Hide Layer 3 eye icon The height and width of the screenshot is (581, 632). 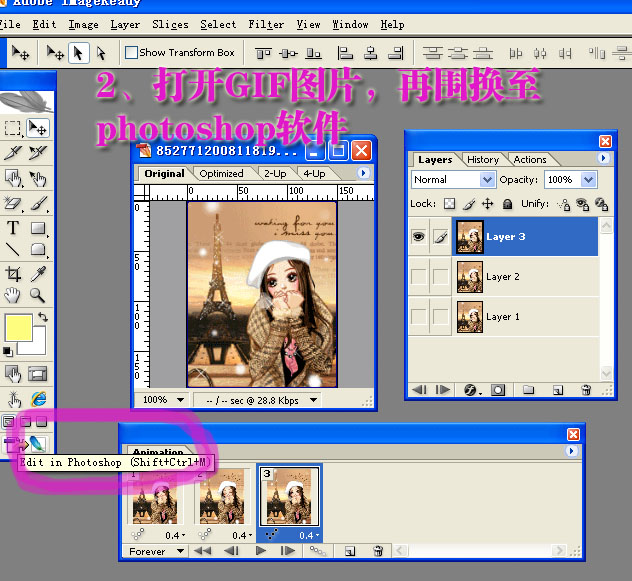(419, 236)
